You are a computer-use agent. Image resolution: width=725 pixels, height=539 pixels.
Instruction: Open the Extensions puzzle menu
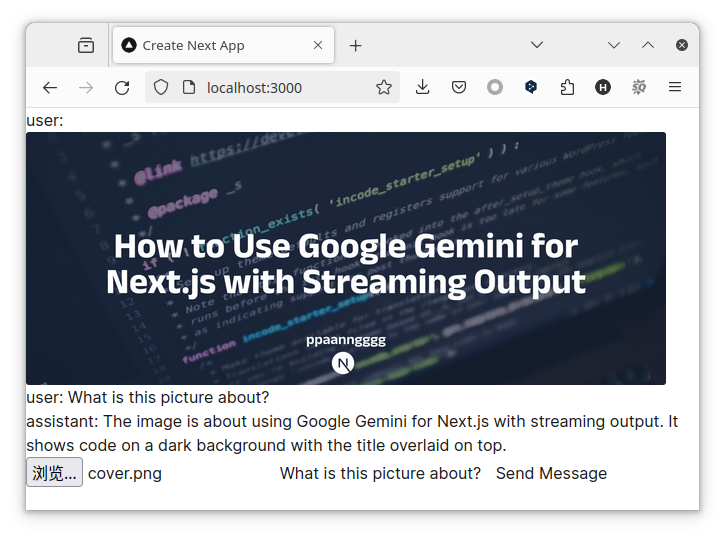click(x=567, y=87)
